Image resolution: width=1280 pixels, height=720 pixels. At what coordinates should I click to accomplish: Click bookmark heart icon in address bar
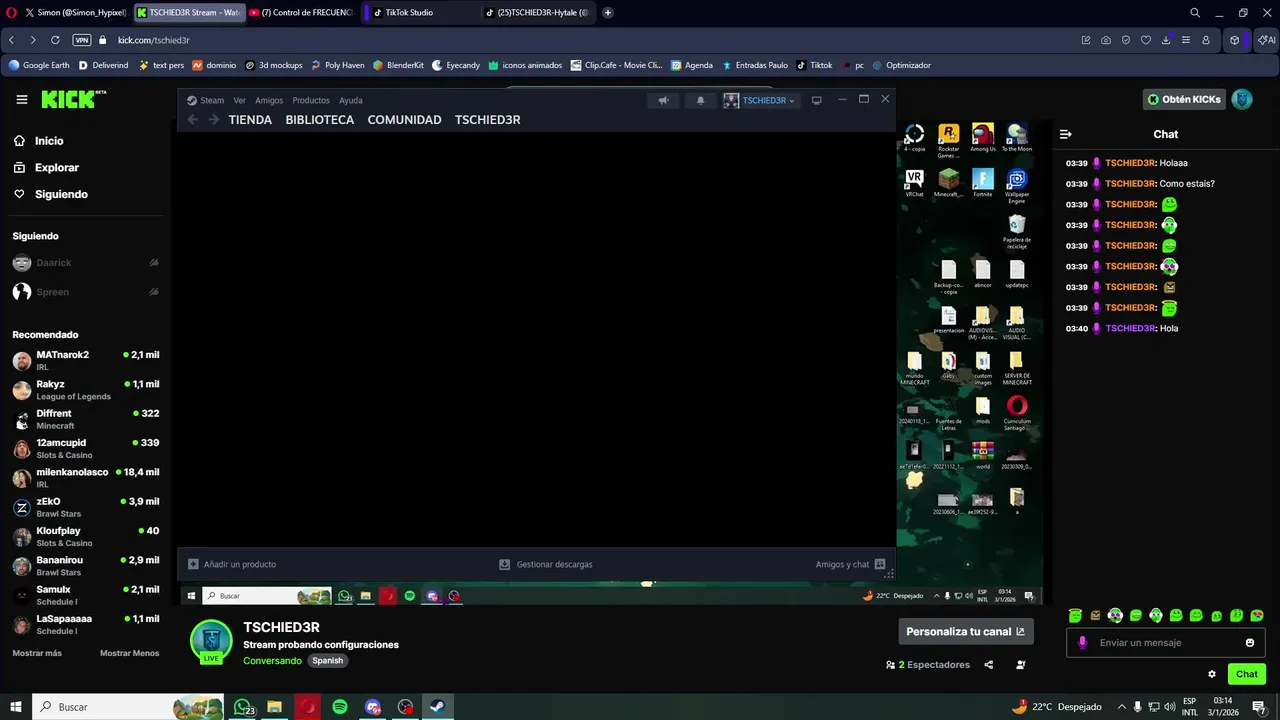tap(1145, 40)
